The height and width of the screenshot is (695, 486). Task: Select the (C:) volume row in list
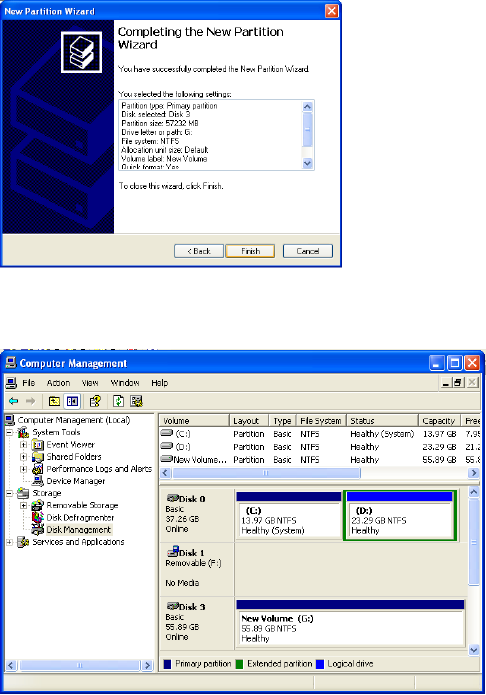320,434
